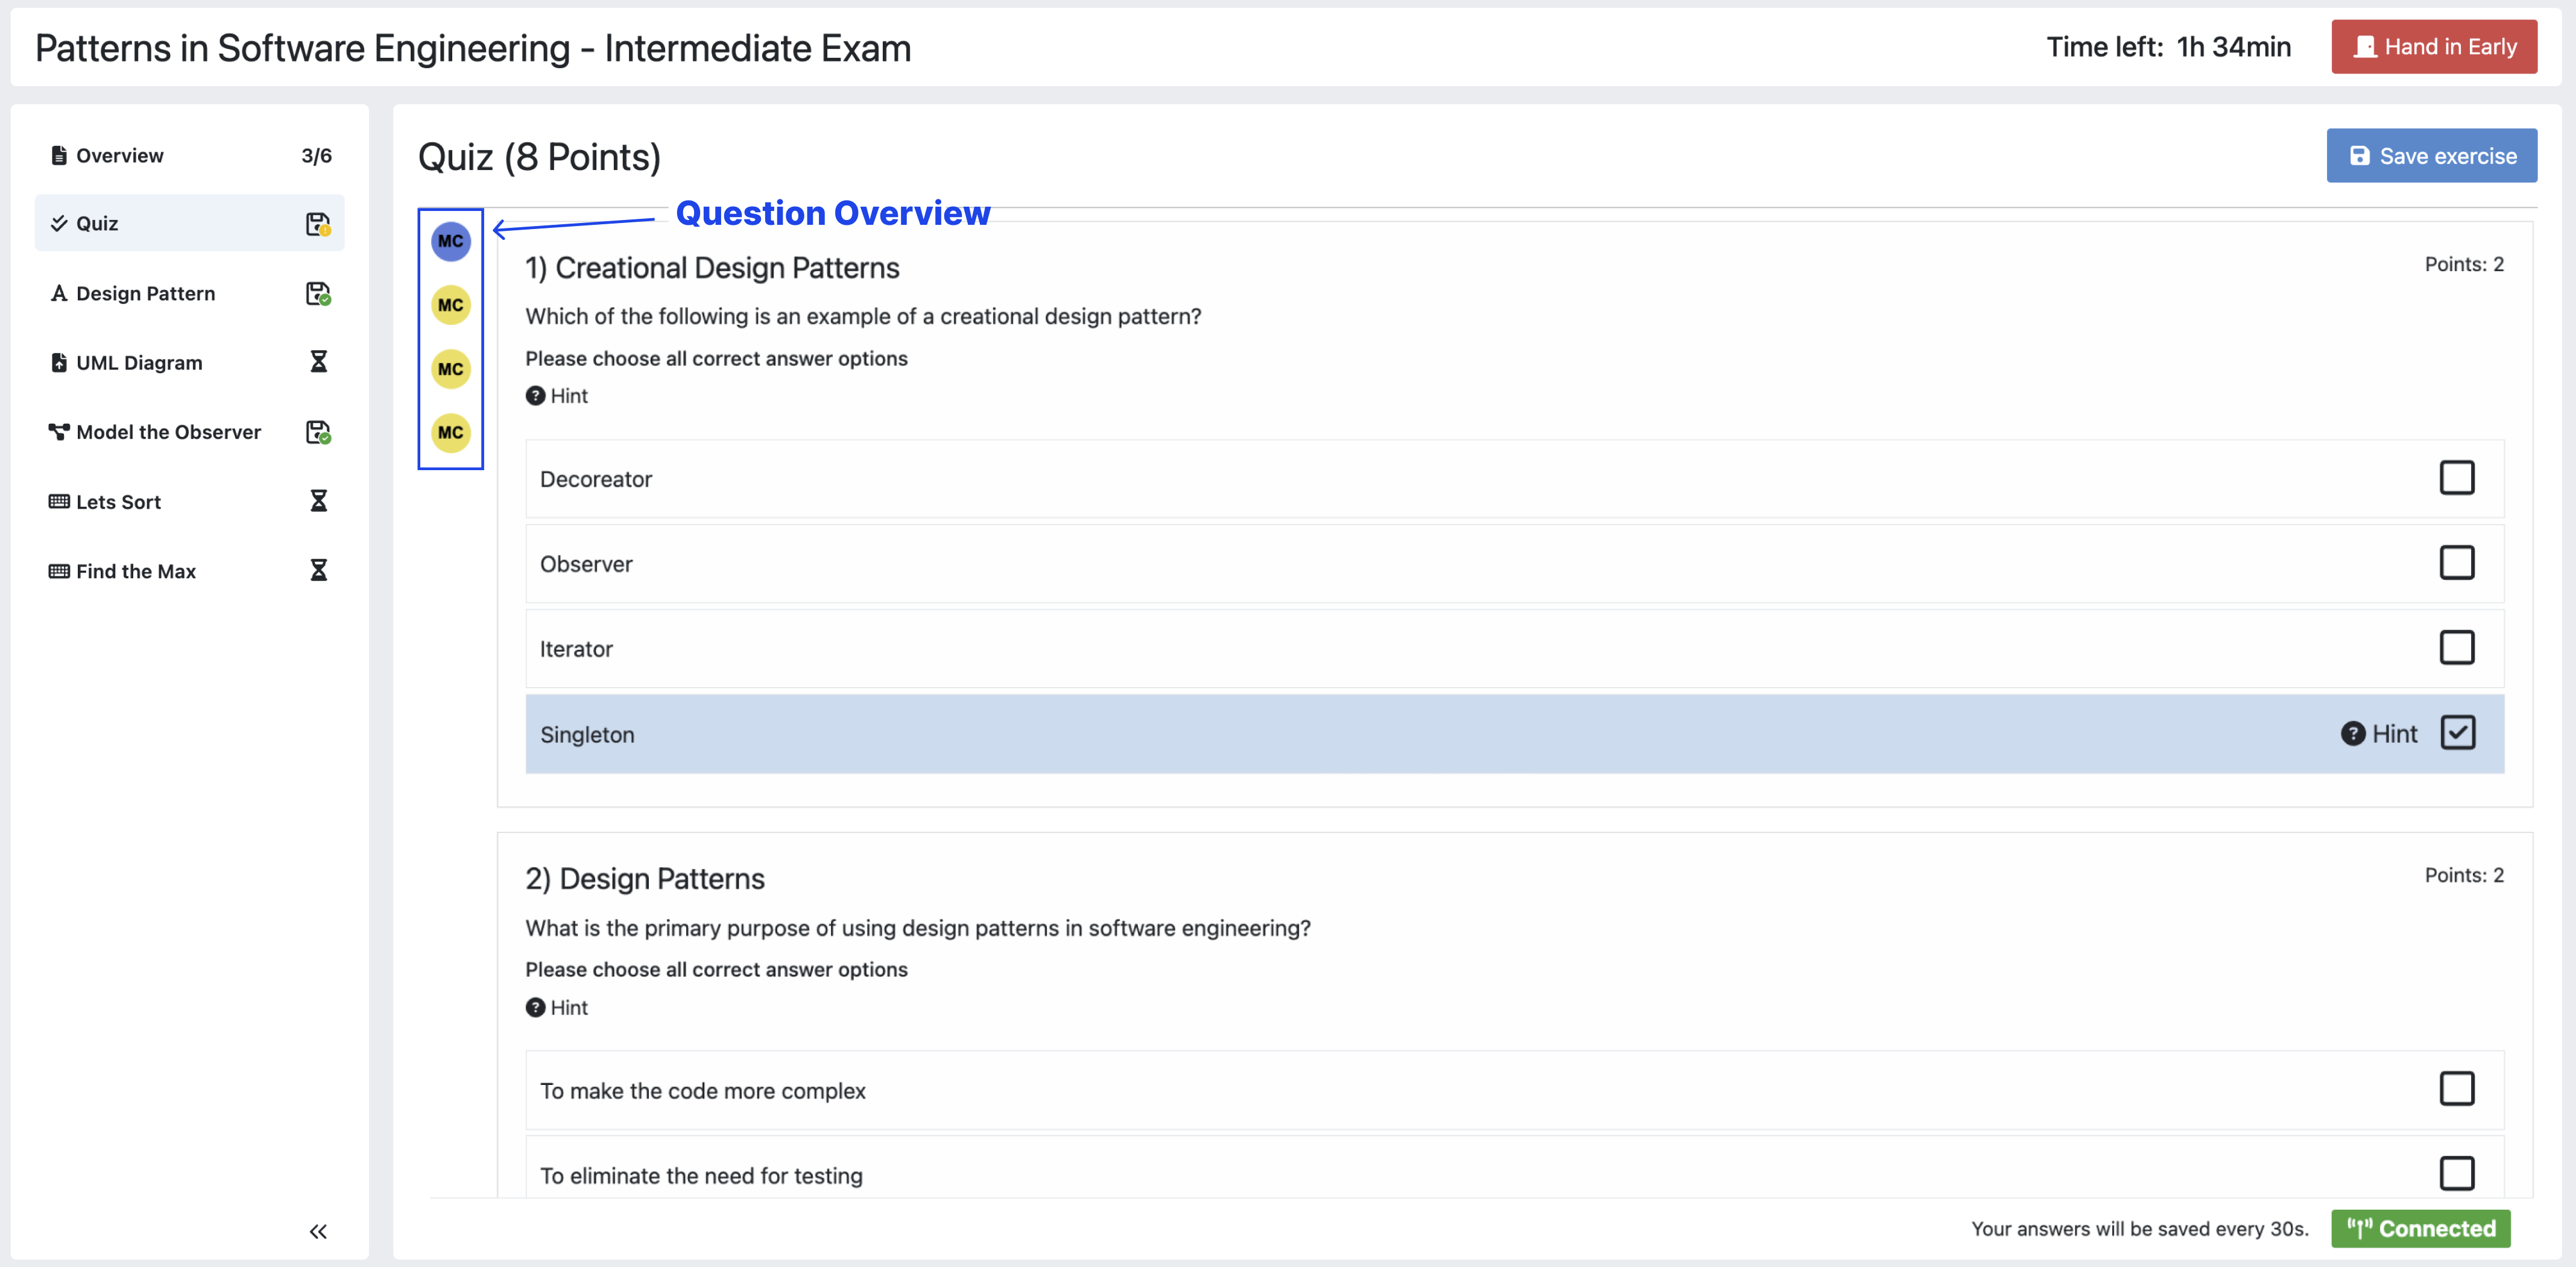The width and height of the screenshot is (2576, 1267).
Task: Uncheck the Singleton answer checkbox
Action: pos(2458,732)
